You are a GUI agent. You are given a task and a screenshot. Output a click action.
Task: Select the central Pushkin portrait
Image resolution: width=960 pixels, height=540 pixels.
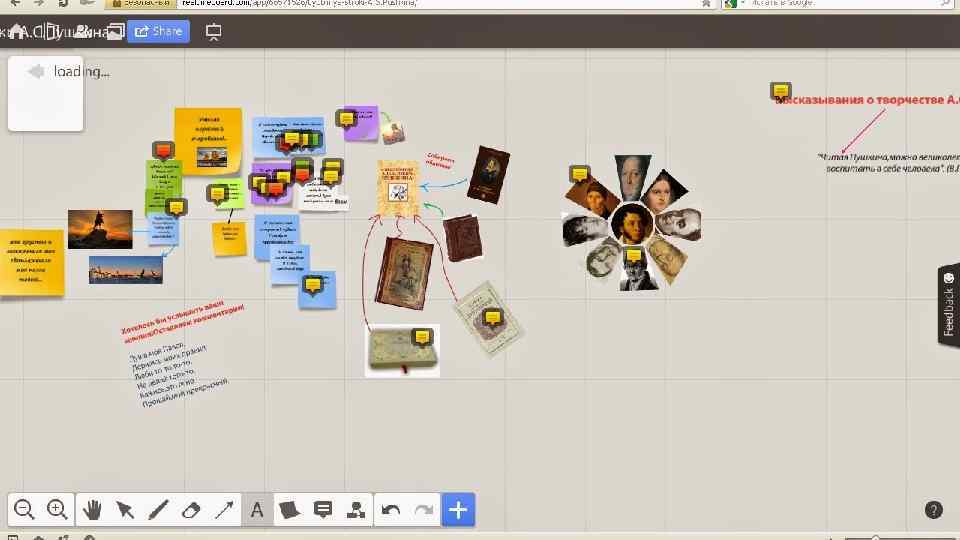631,223
